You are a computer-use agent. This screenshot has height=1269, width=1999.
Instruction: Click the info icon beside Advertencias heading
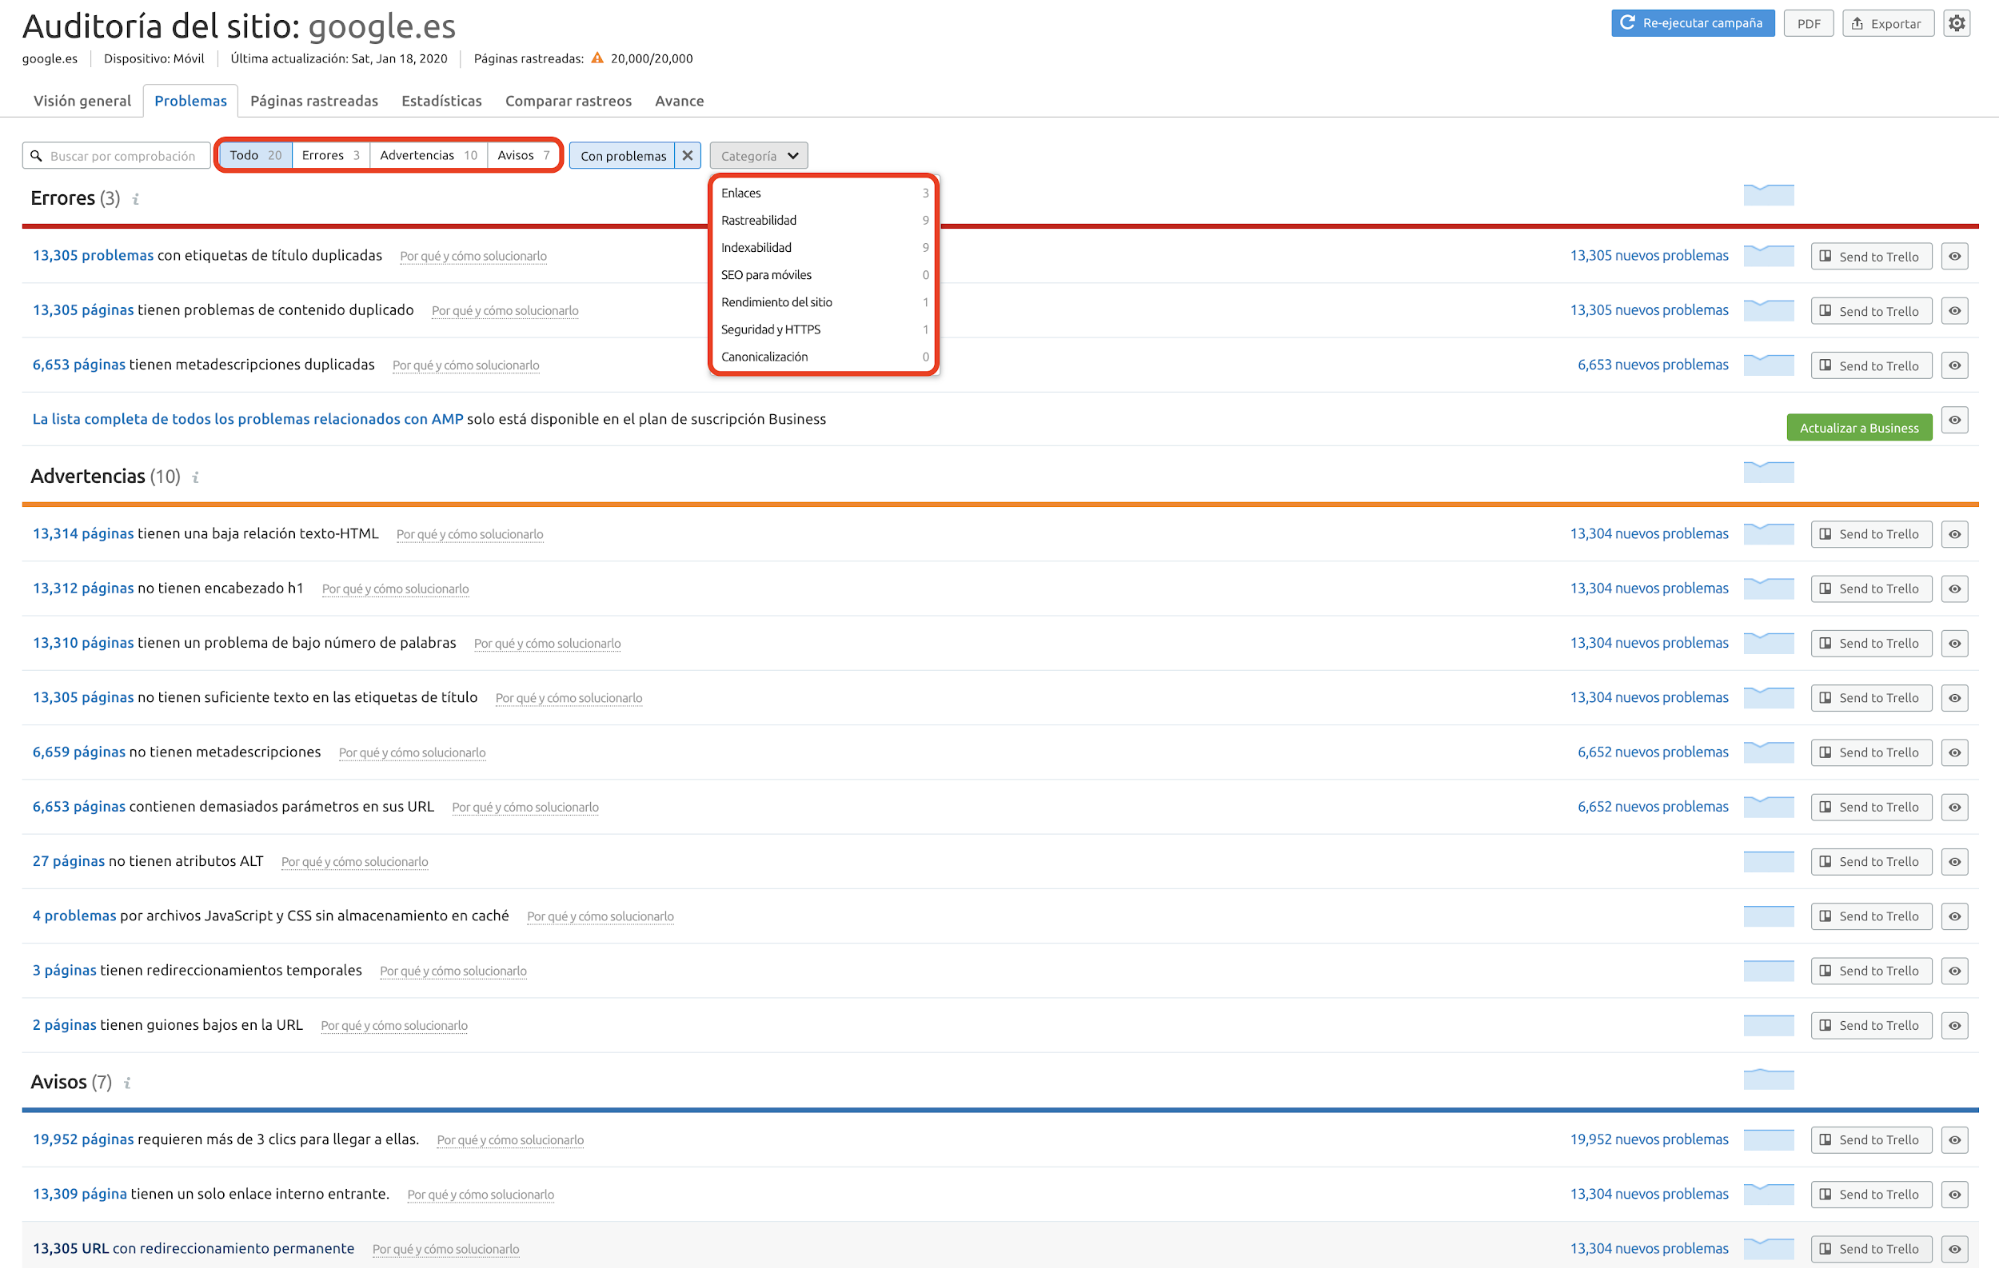[x=196, y=477]
